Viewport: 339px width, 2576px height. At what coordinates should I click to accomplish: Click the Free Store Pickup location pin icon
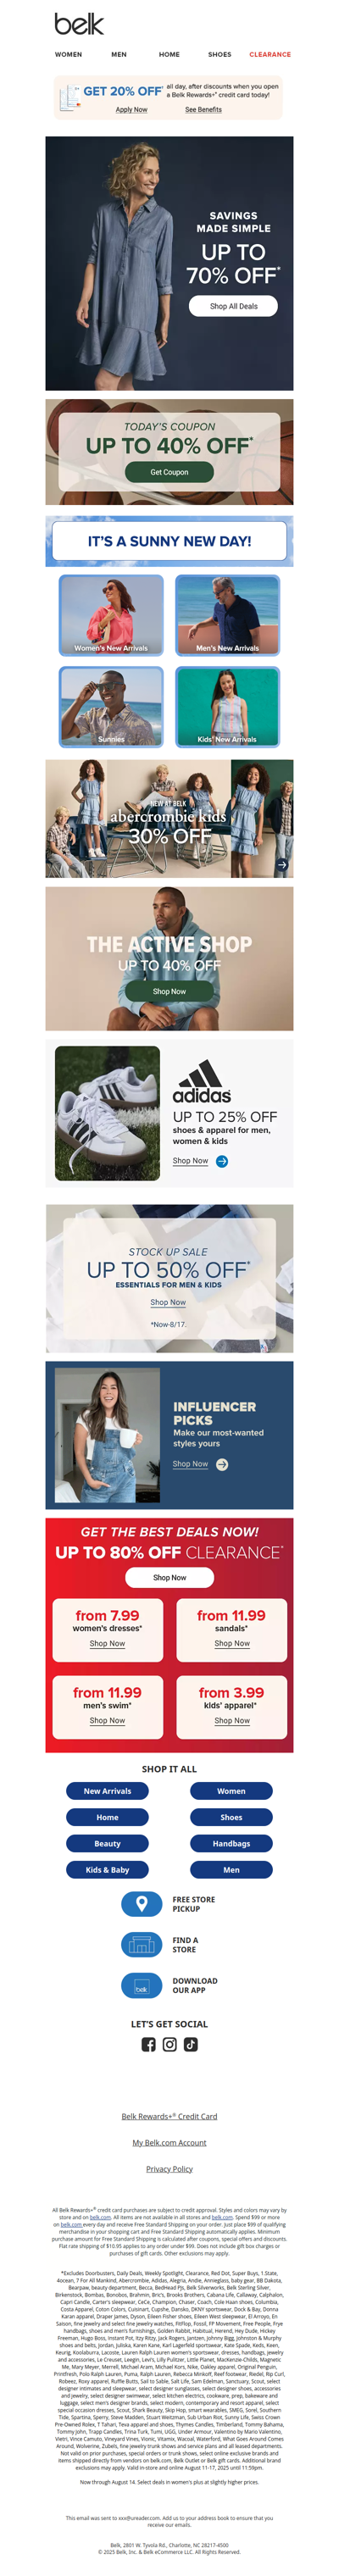(141, 1903)
